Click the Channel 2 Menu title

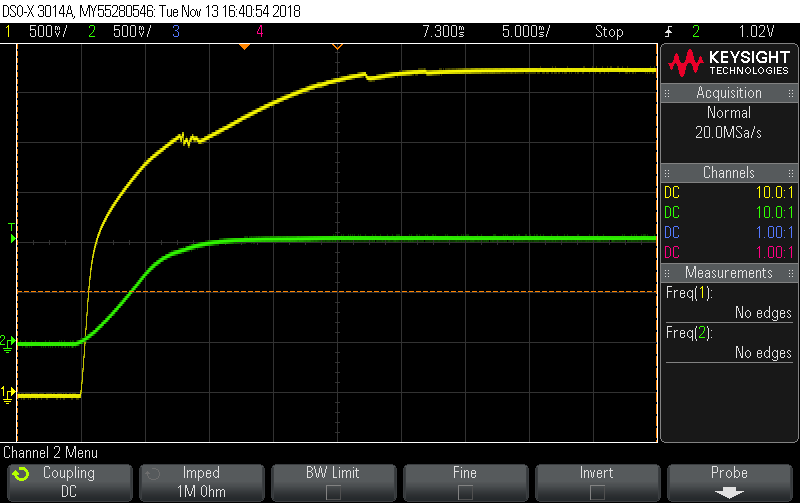(x=51, y=453)
